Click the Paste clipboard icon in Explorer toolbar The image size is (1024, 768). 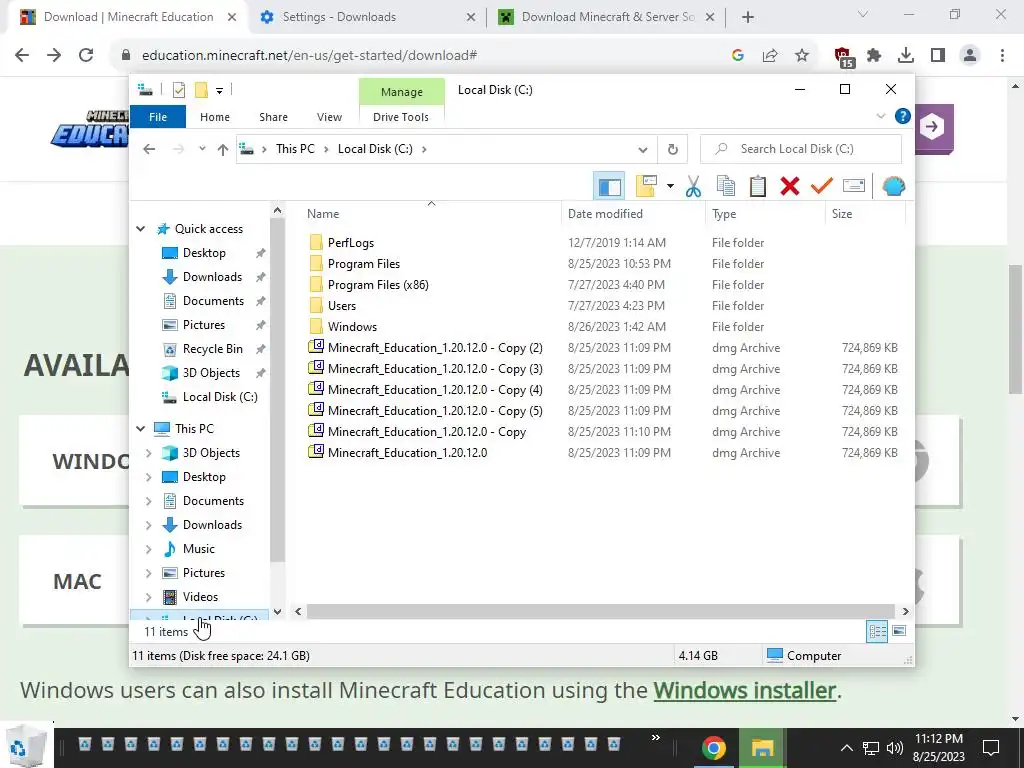(758, 187)
